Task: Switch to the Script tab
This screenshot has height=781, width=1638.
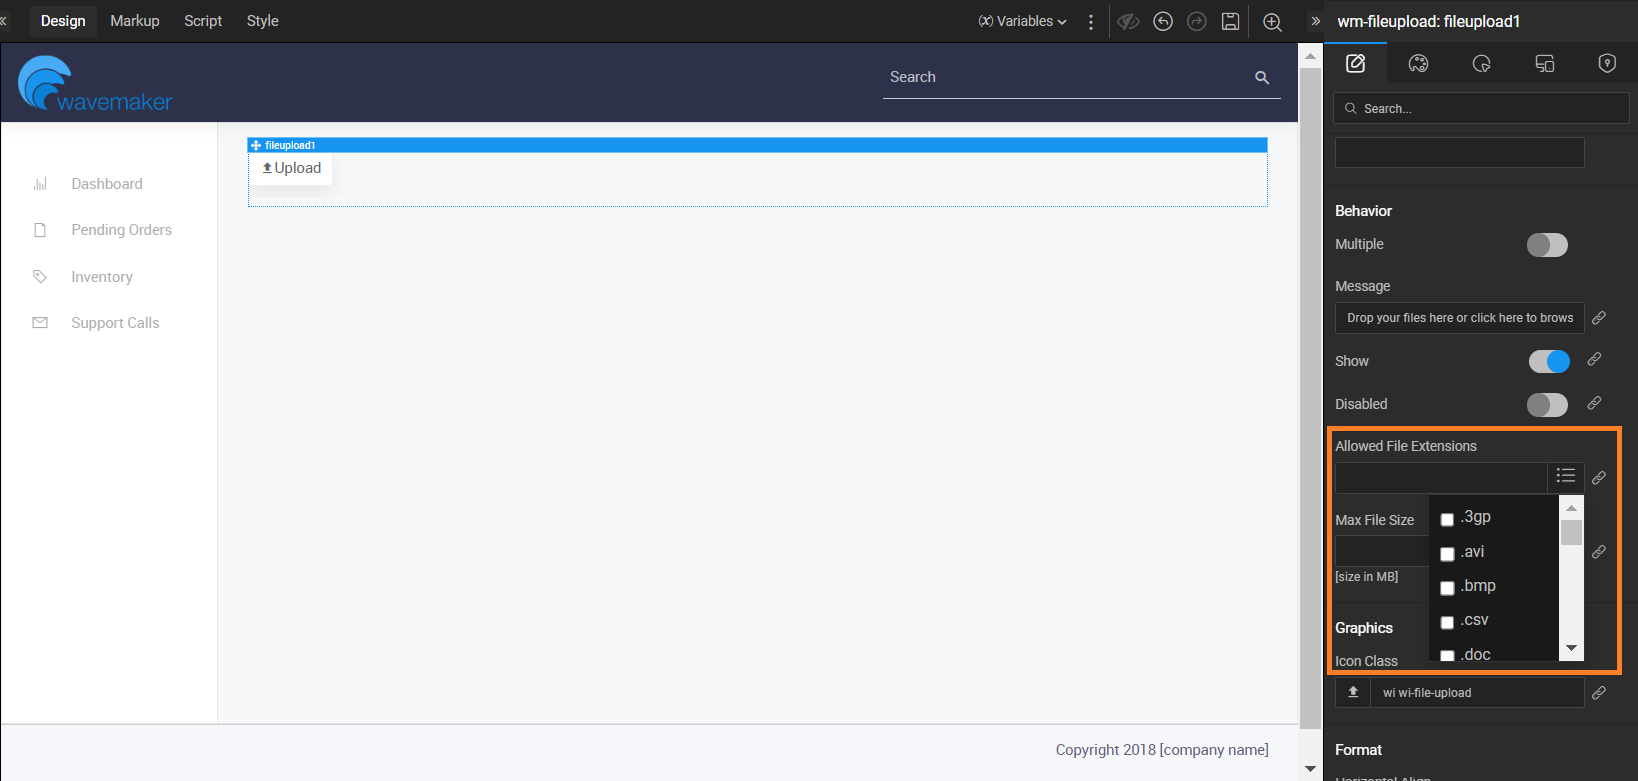Action: click(x=203, y=21)
